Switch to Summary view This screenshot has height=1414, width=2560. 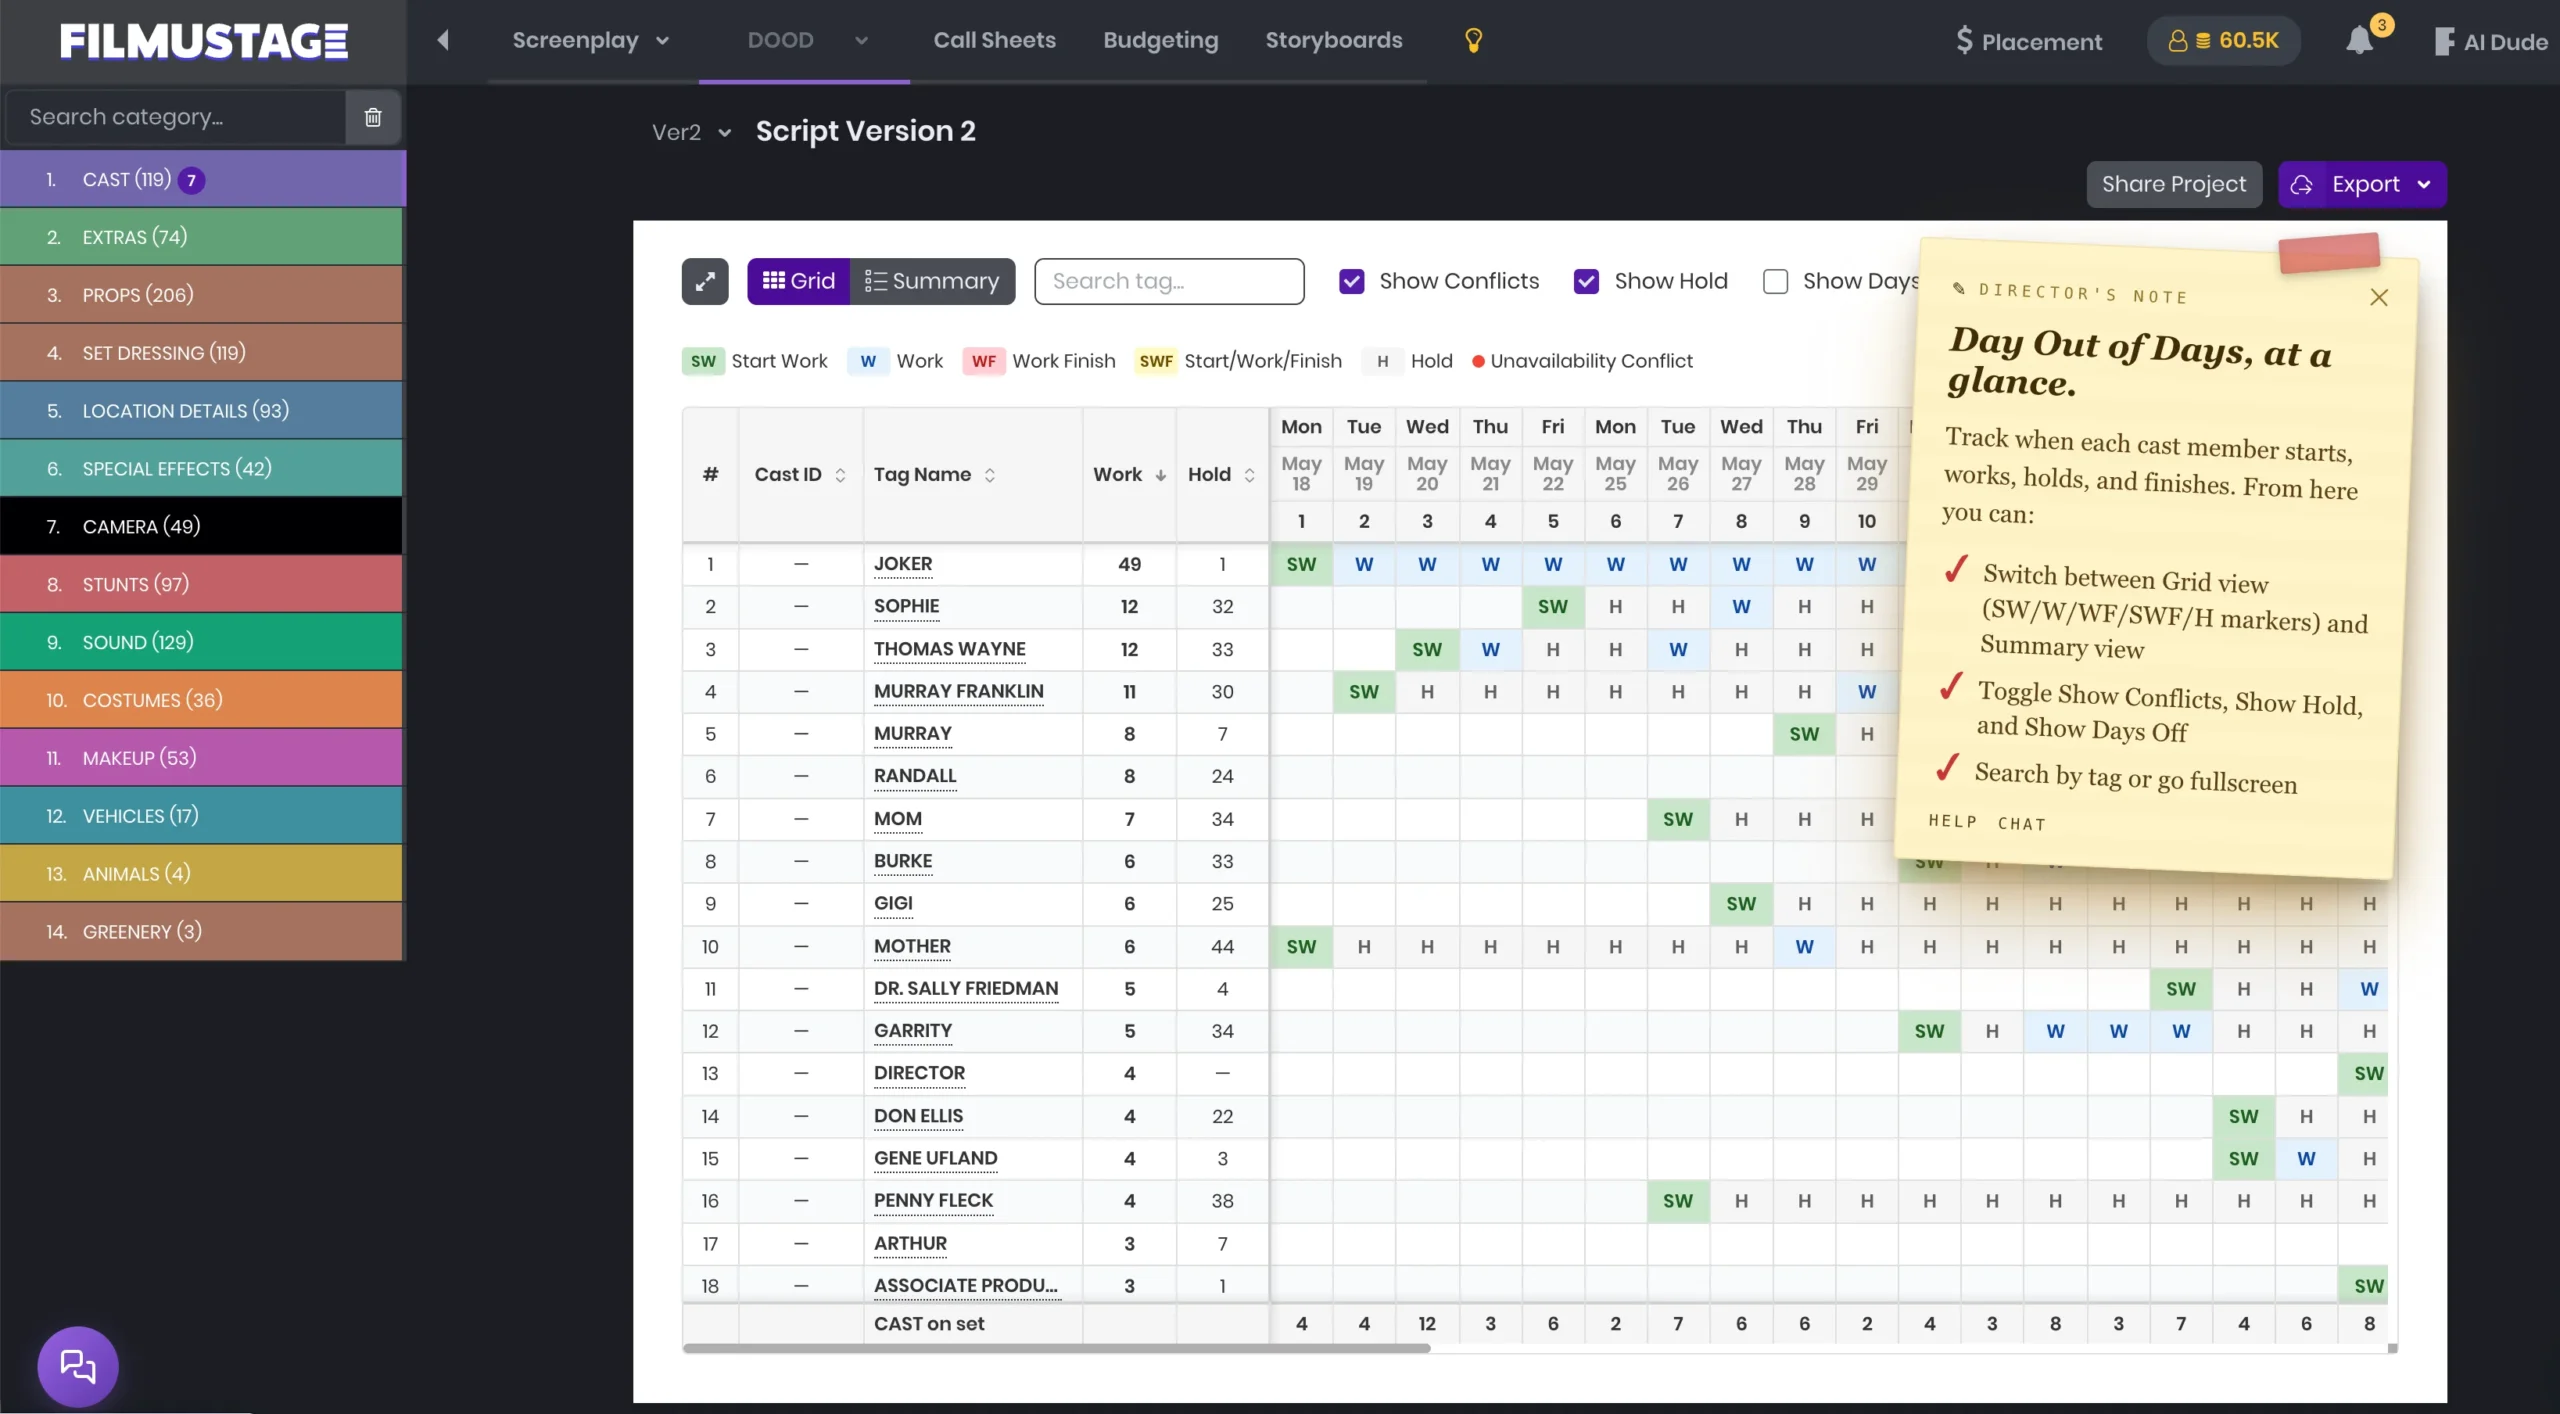[x=932, y=281]
